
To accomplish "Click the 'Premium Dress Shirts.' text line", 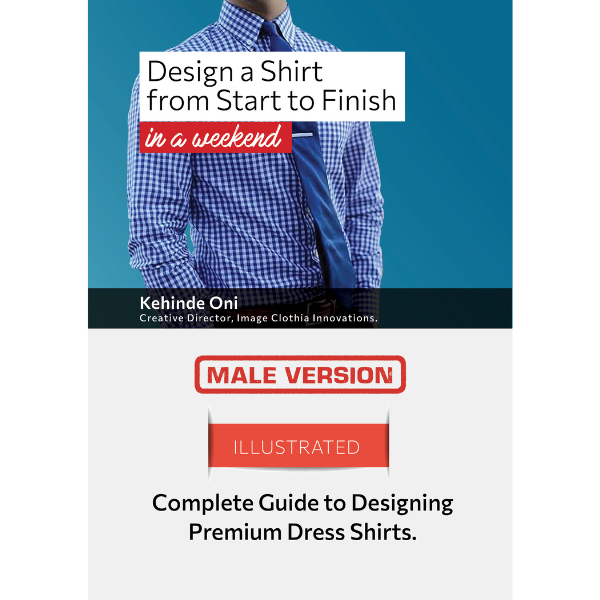I will coord(302,532).
